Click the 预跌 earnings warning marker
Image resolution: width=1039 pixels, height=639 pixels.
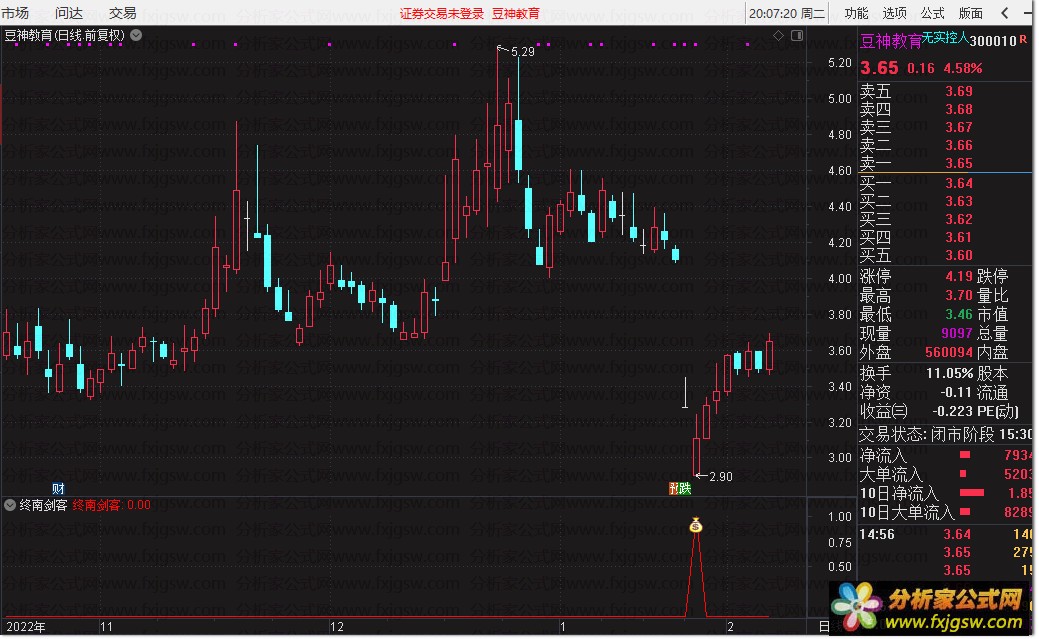coord(680,489)
